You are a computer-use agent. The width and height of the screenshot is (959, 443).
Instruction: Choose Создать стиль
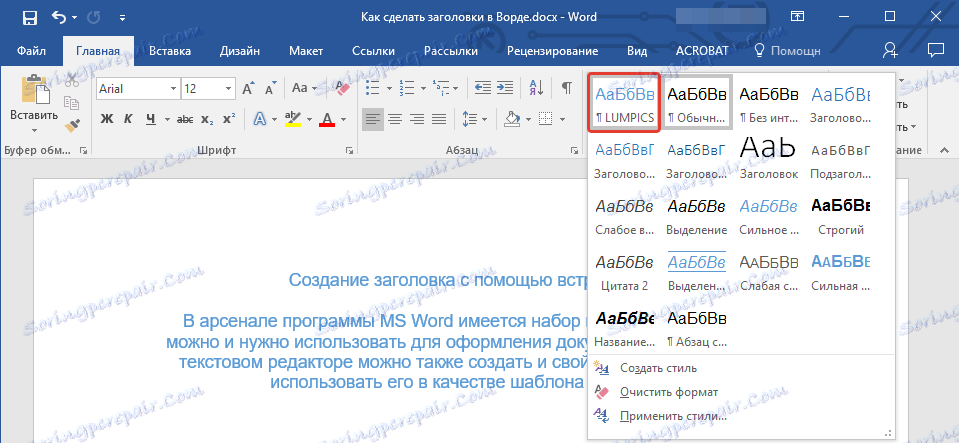[658, 368]
